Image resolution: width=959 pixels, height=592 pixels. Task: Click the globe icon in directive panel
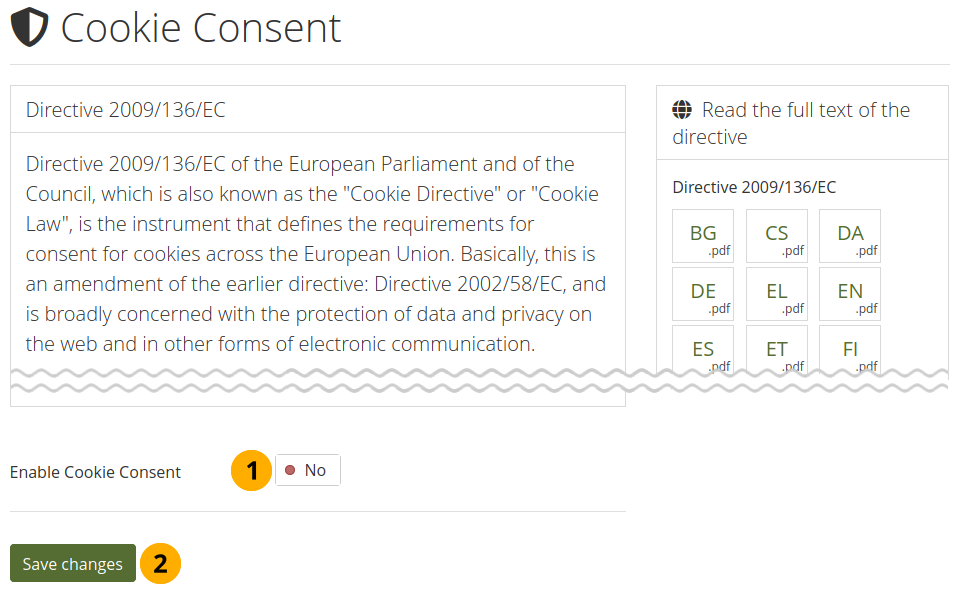[x=682, y=110]
